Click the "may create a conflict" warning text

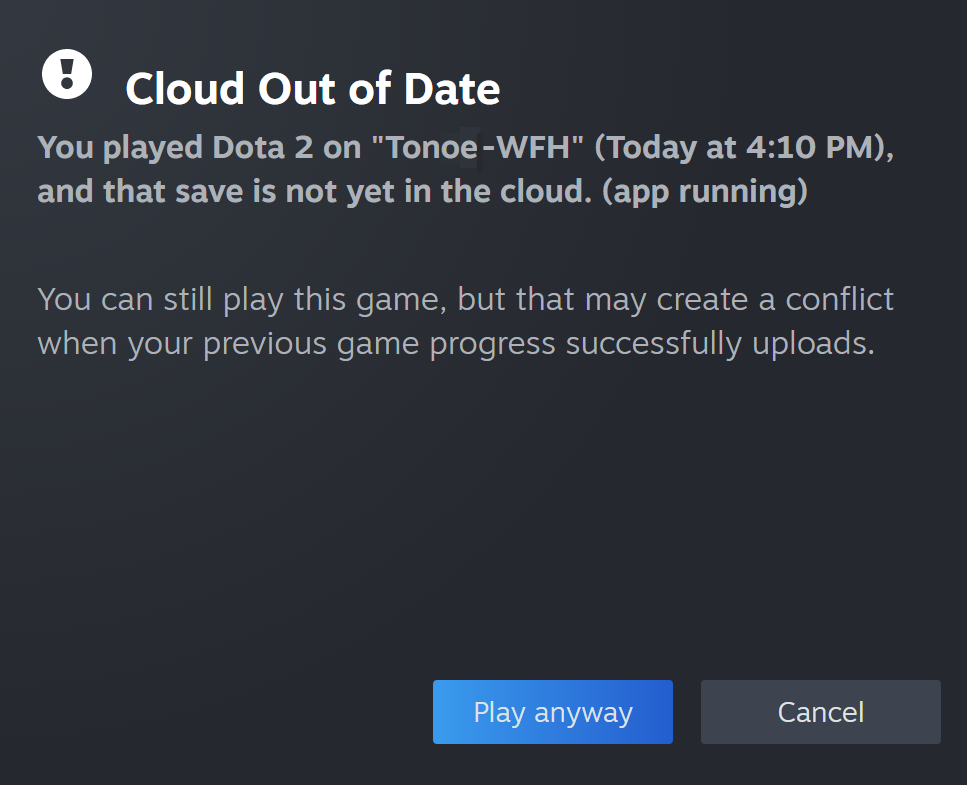point(739,300)
